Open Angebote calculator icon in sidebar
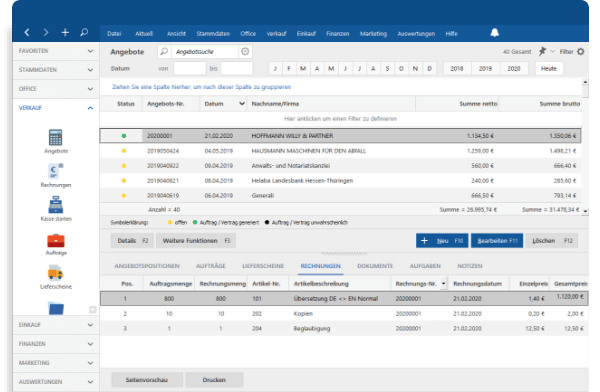 tap(55, 137)
